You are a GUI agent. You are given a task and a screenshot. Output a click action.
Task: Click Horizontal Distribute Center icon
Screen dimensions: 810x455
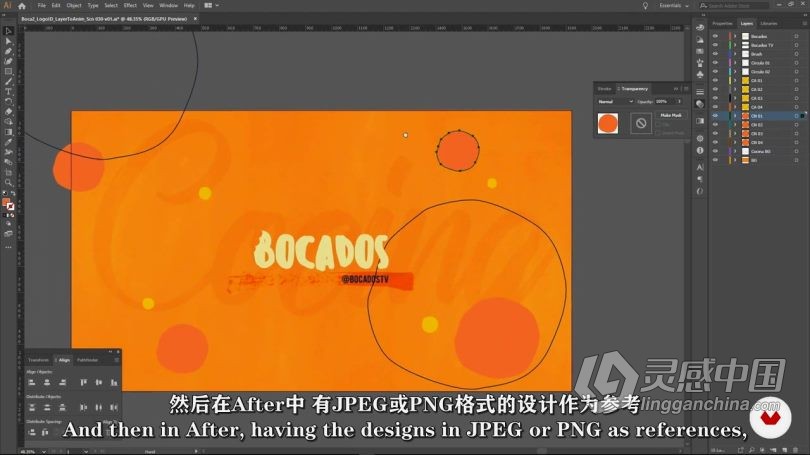pyautogui.click(x=99, y=407)
